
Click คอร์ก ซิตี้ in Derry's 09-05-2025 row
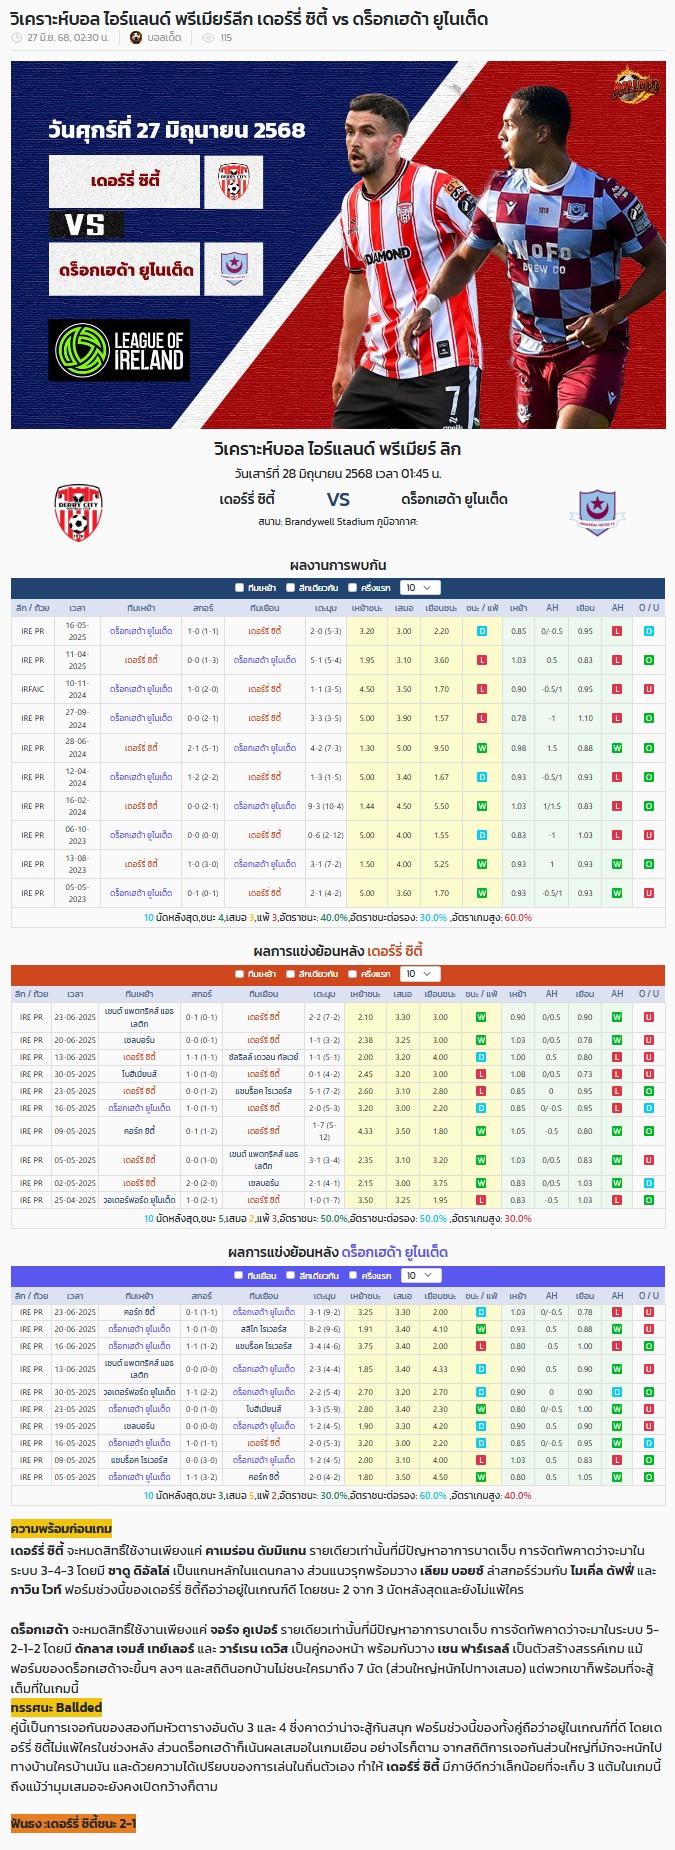[139, 1131]
